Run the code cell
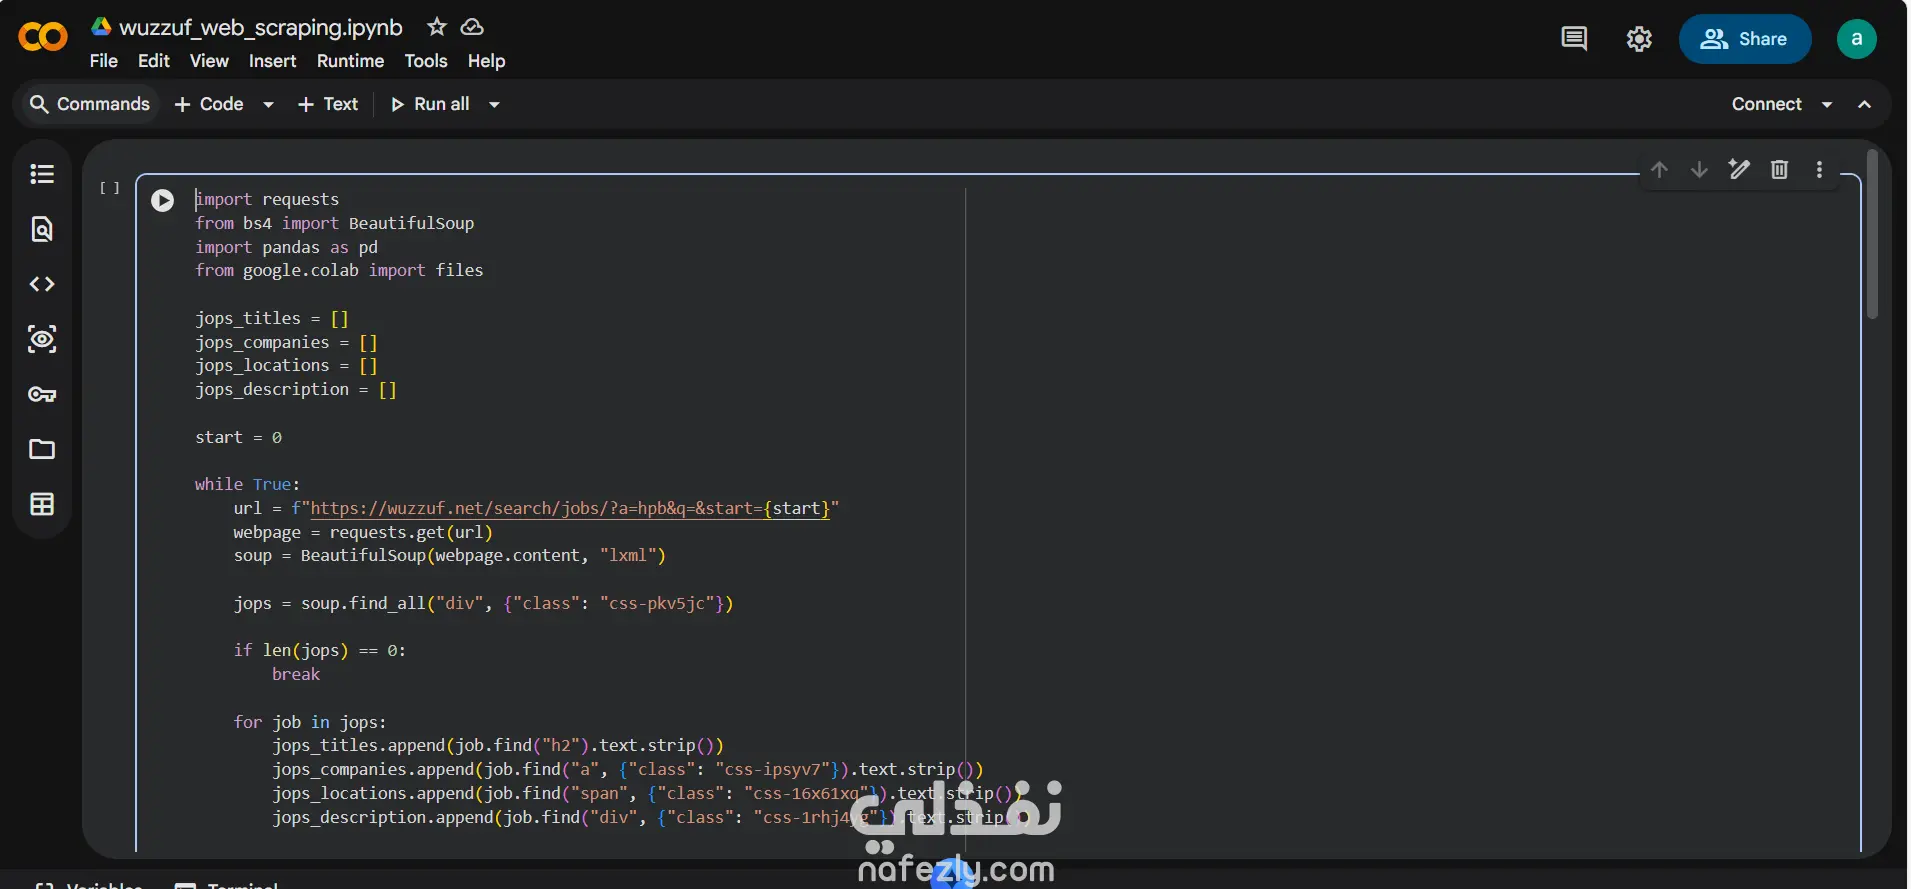The image size is (1911, 889). click(x=162, y=200)
